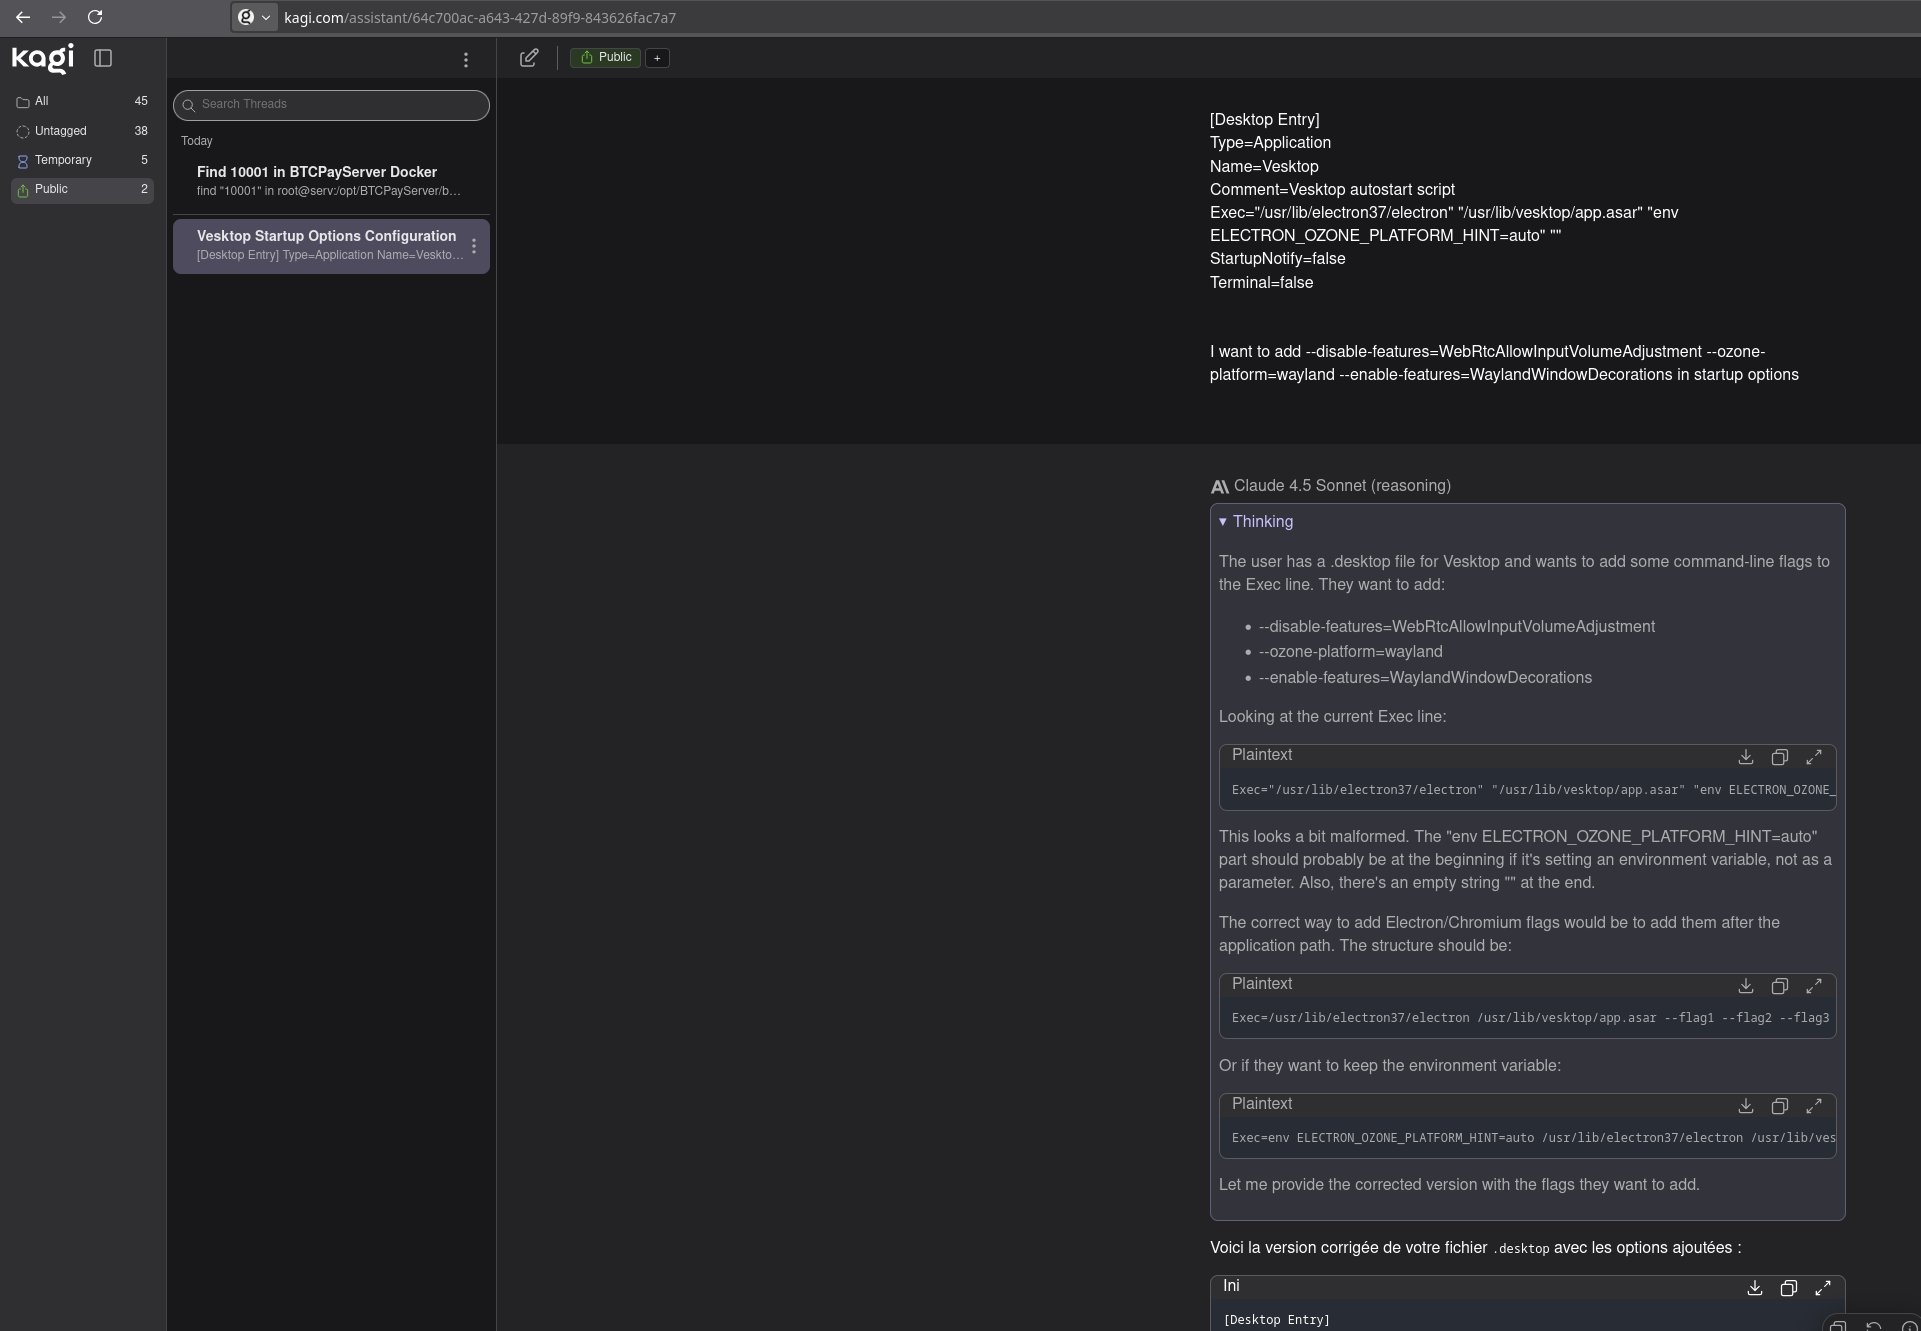Viewport: 1921px width, 1331px height.
Task: Open the browser site identity dropdown
Action: click(x=254, y=17)
